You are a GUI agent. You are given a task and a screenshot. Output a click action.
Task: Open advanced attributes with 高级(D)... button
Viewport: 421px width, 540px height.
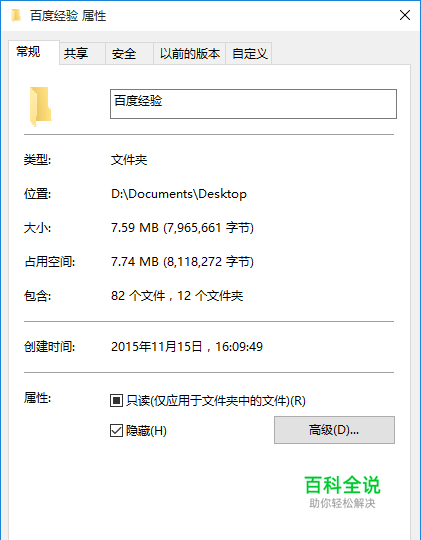(x=334, y=430)
